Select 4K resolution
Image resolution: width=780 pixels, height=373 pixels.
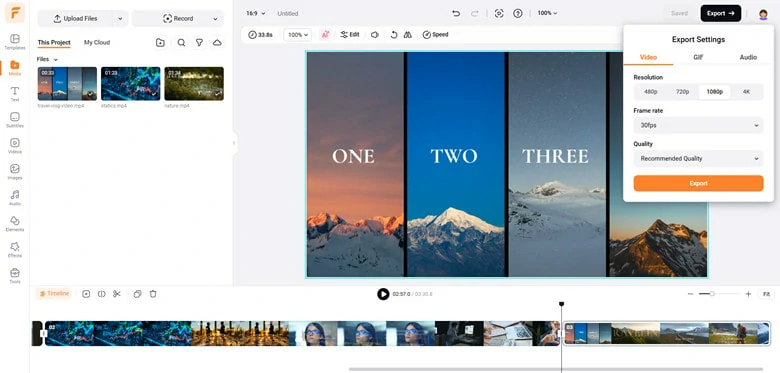click(746, 92)
